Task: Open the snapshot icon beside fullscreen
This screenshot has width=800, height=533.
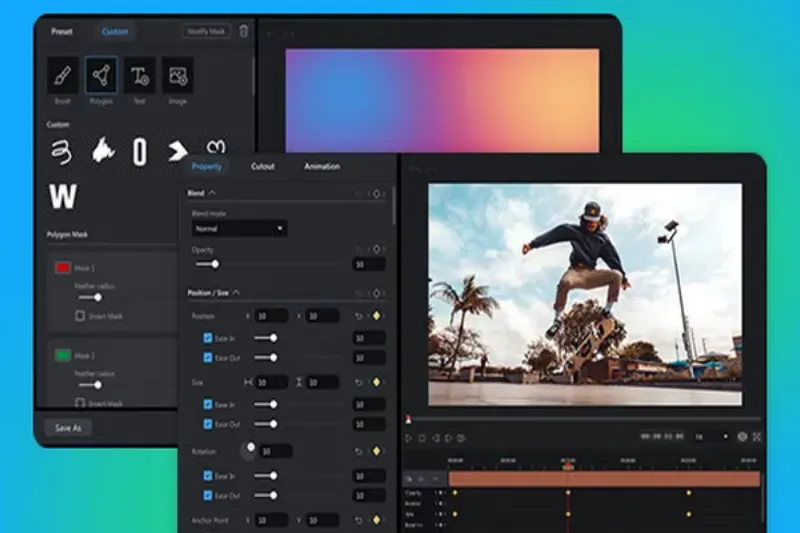Action: 742,437
